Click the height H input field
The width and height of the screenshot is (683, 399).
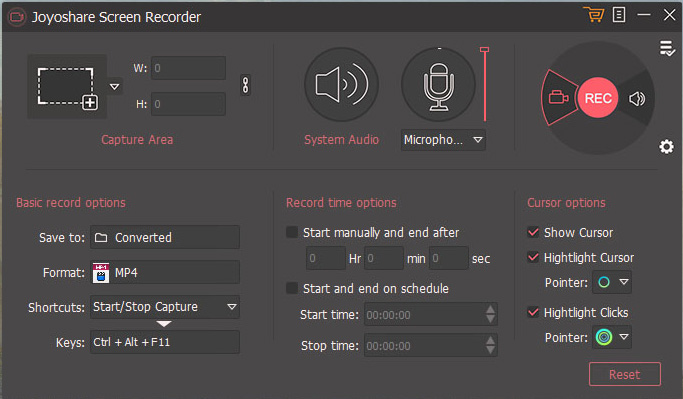[188, 104]
